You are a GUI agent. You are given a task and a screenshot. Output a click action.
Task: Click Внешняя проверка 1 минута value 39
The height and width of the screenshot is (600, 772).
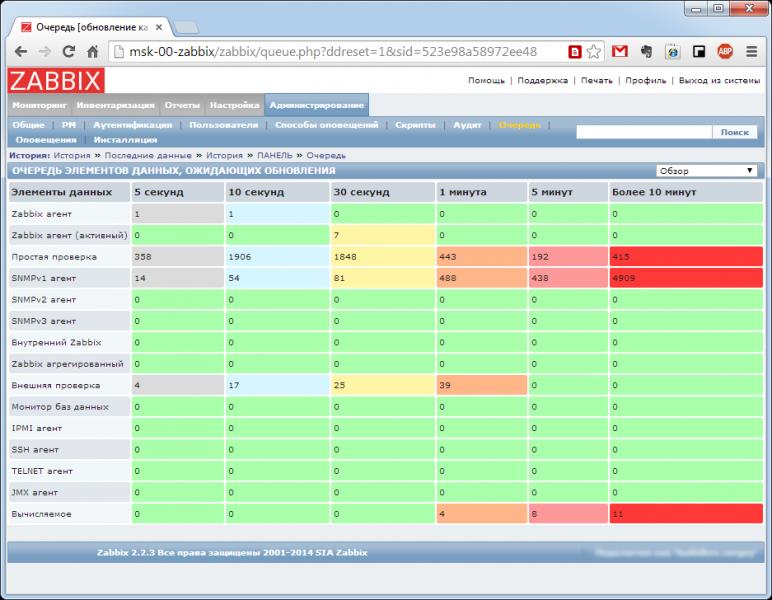point(482,385)
